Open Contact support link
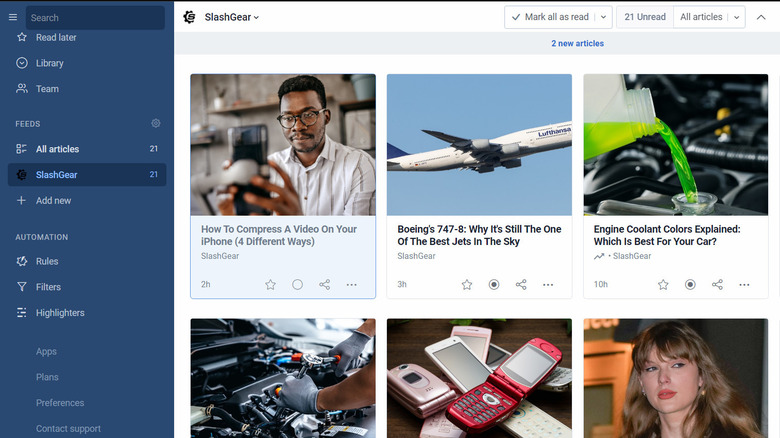780x438 pixels. pyautogui.click(x=68, y=429)
